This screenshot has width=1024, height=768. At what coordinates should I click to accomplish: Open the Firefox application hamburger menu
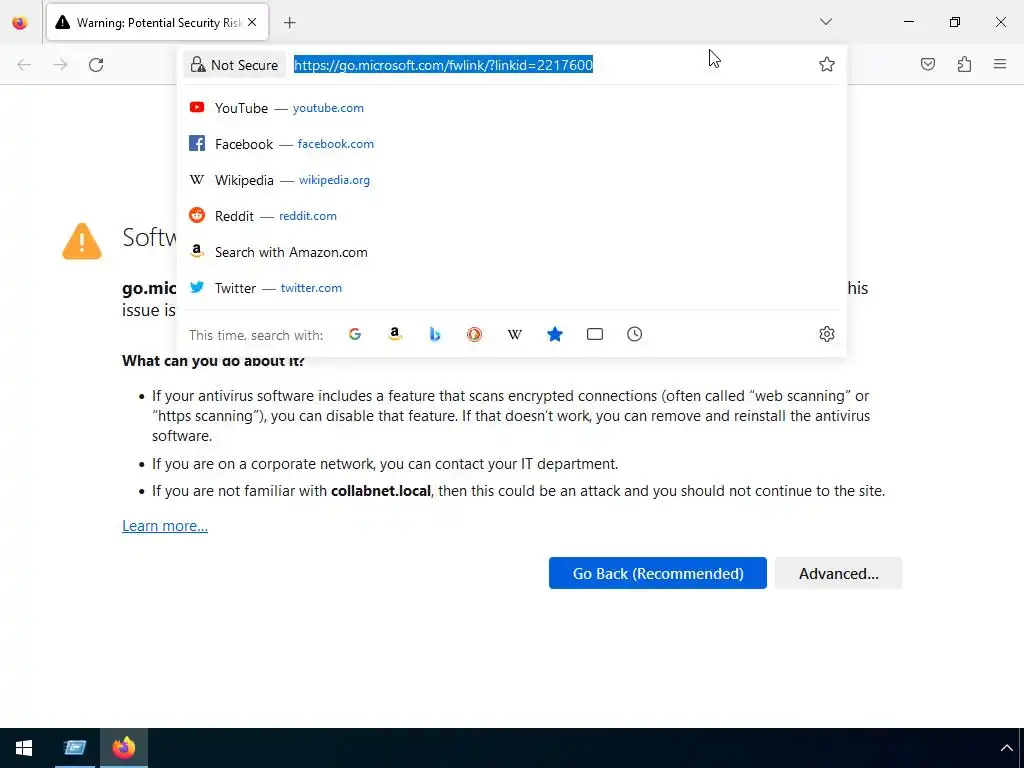(1000, 64)
